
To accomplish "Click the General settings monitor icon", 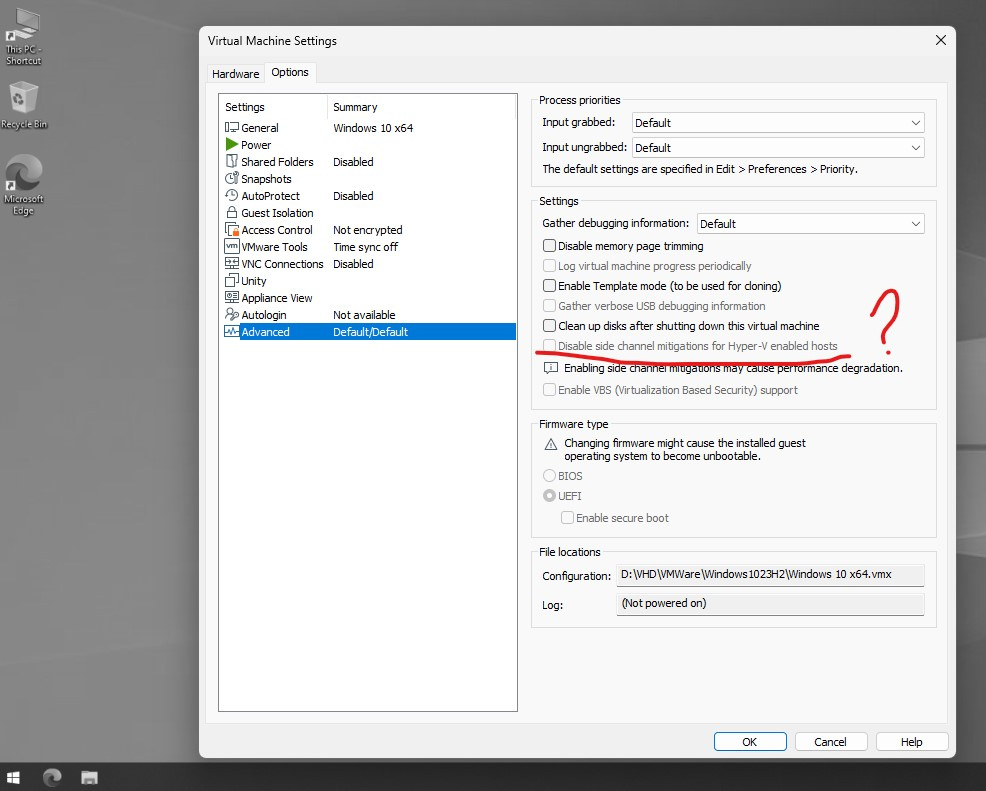I will (x=231, y=128).
